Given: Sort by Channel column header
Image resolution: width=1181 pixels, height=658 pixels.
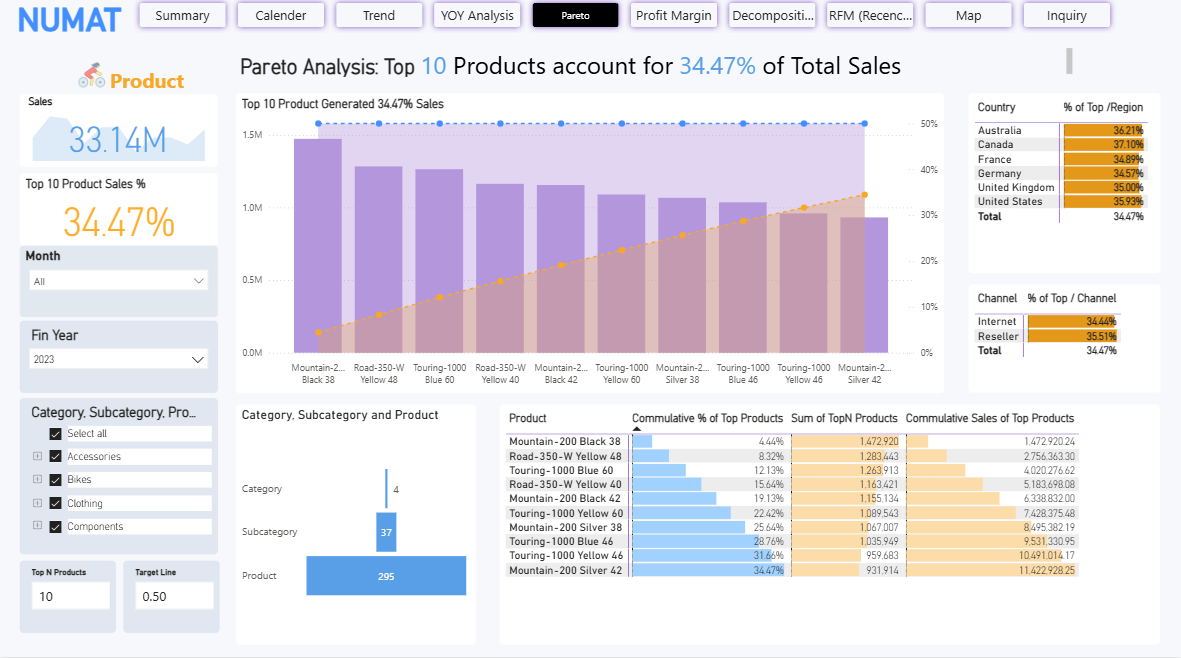Looking at the screenshot, I should coord(997,299).
